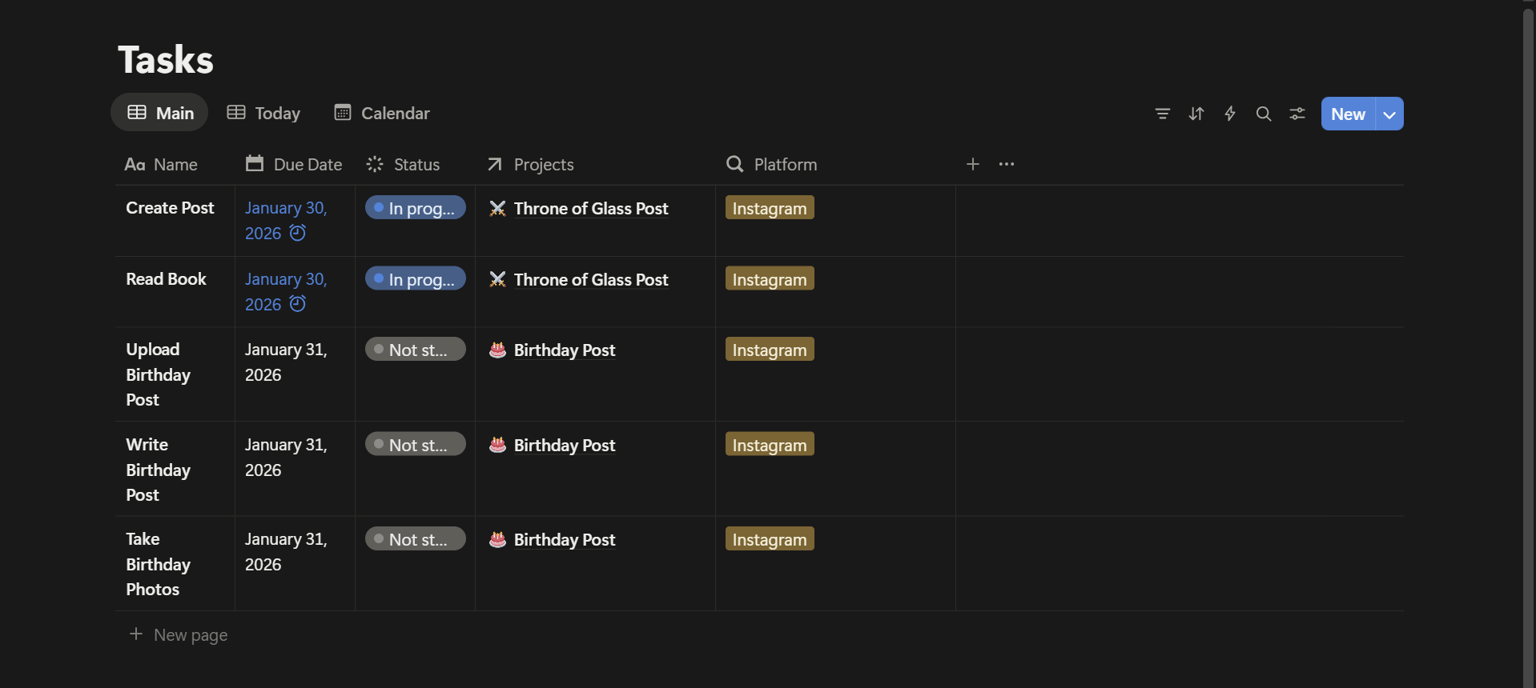Click the reminder alarm icon on the Create Post date
Viewport: 1536px width, 688px height.
[x=297, y=233]
